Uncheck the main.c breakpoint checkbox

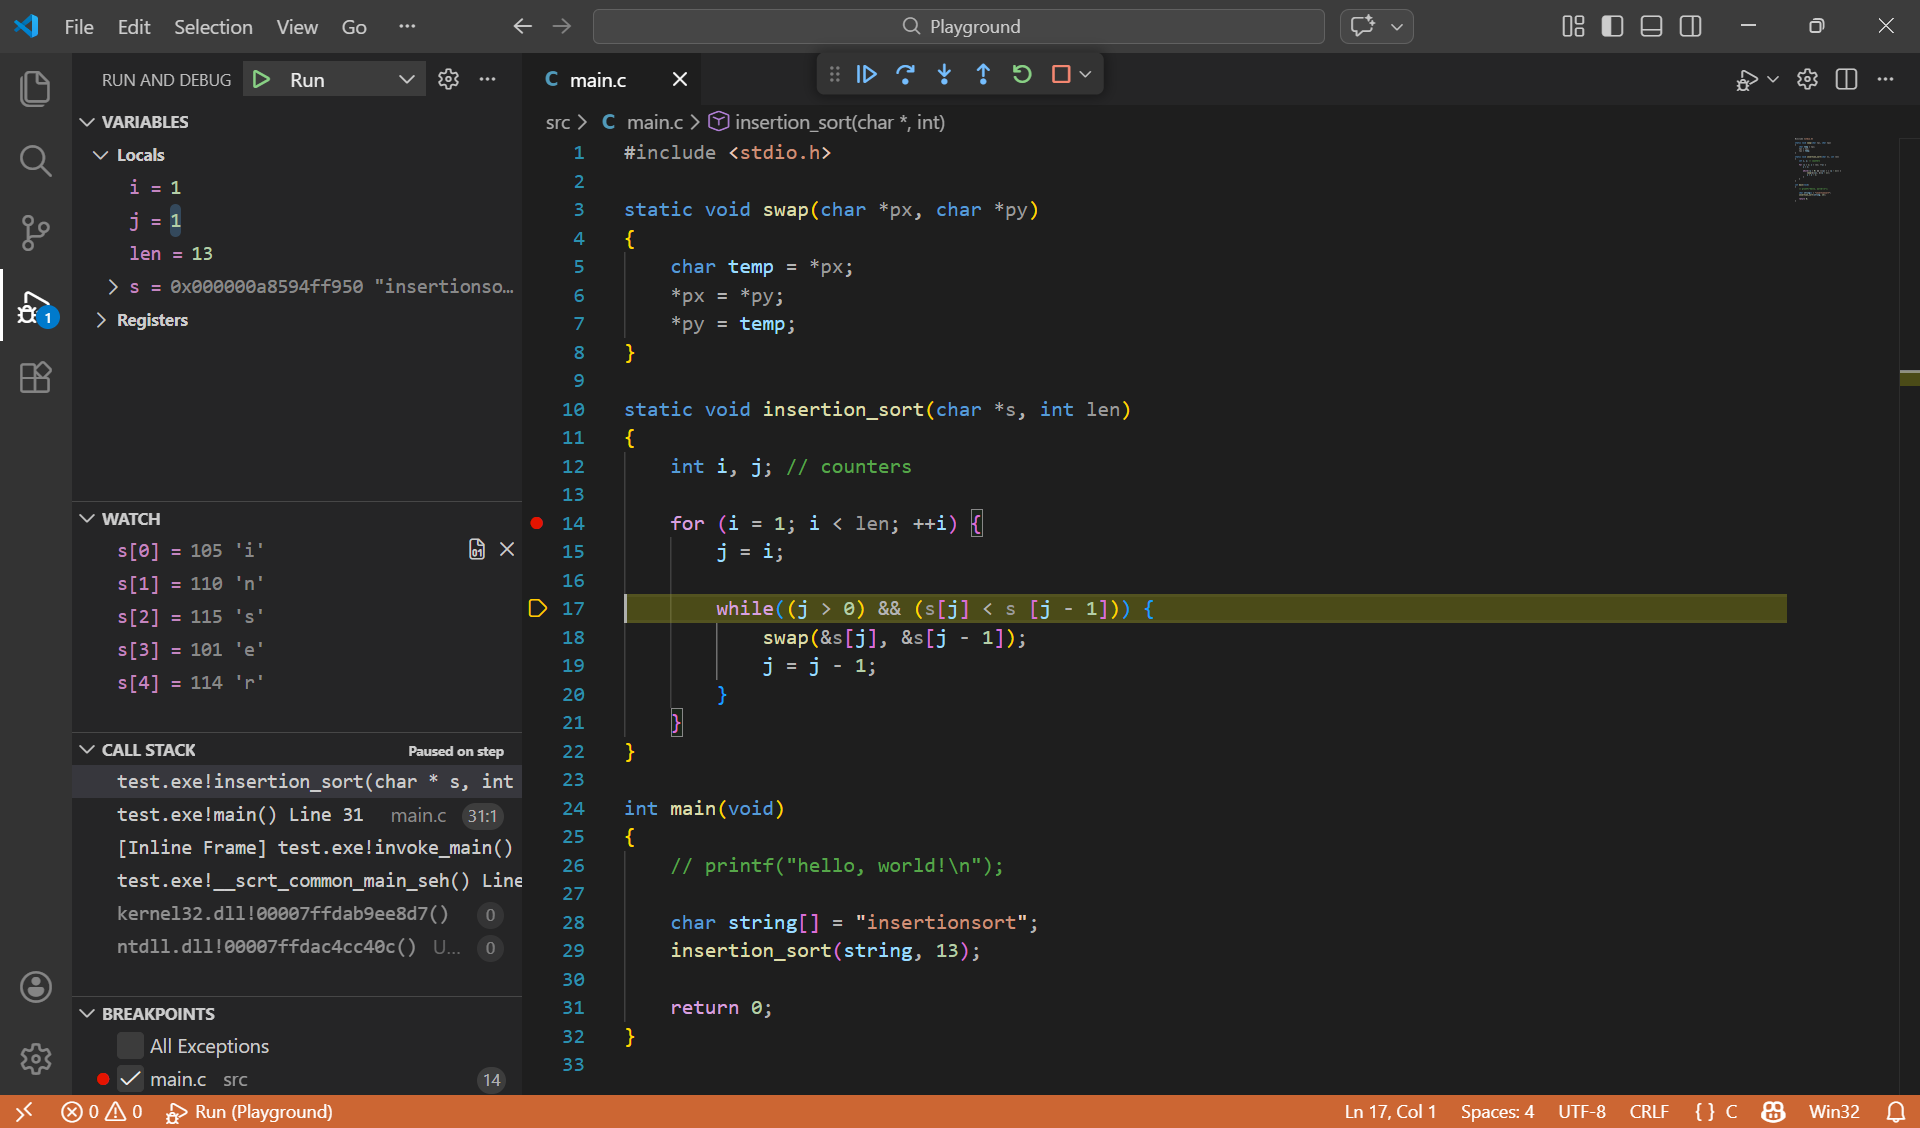(130, 1079)
